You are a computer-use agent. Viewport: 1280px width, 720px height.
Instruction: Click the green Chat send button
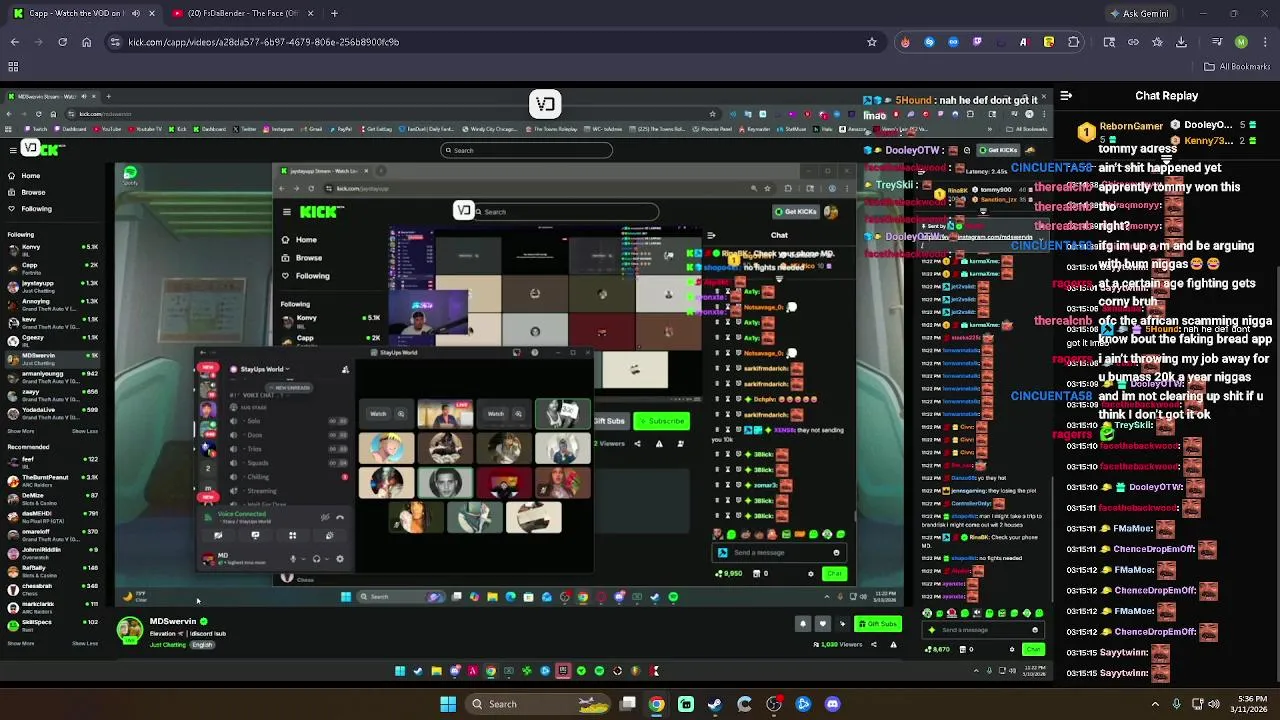(x=1032, y=650)
